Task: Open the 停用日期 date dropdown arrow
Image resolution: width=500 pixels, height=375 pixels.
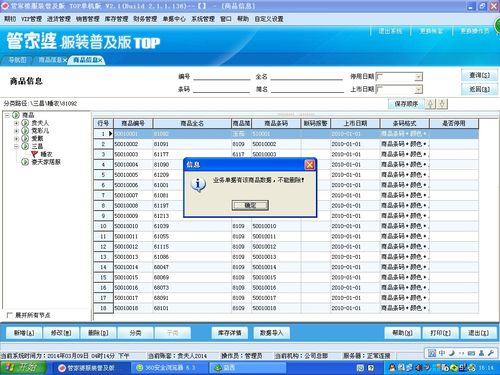Action: pyautogui.click(x=418, y=77)
